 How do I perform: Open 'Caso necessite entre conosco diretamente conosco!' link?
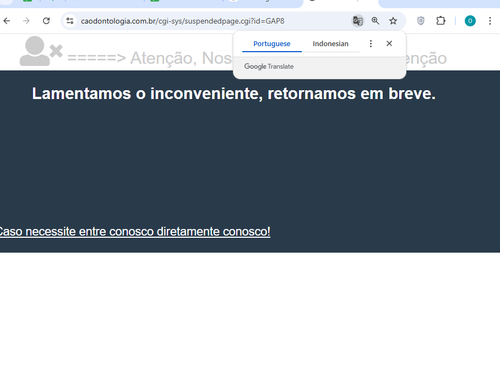[134, 232]
